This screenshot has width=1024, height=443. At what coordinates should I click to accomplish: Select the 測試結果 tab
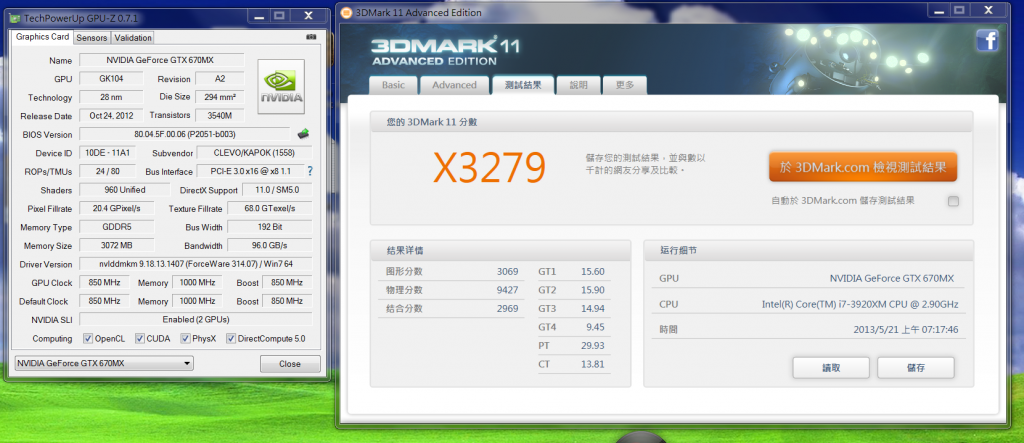tap(523, 85)
